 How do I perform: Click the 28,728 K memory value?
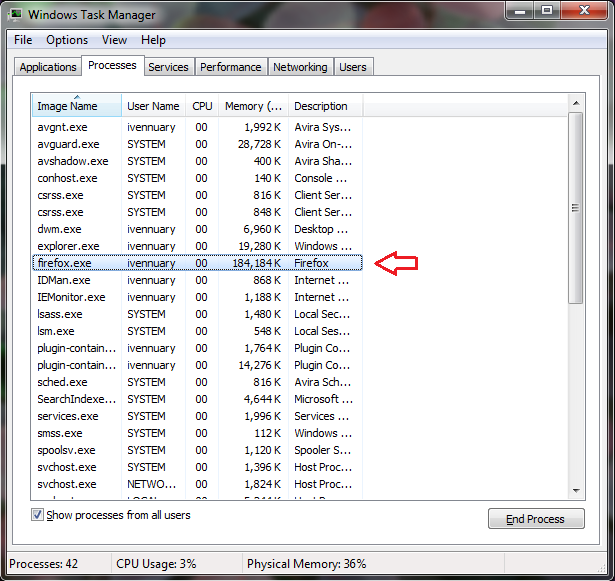click(x=259, y=144)
